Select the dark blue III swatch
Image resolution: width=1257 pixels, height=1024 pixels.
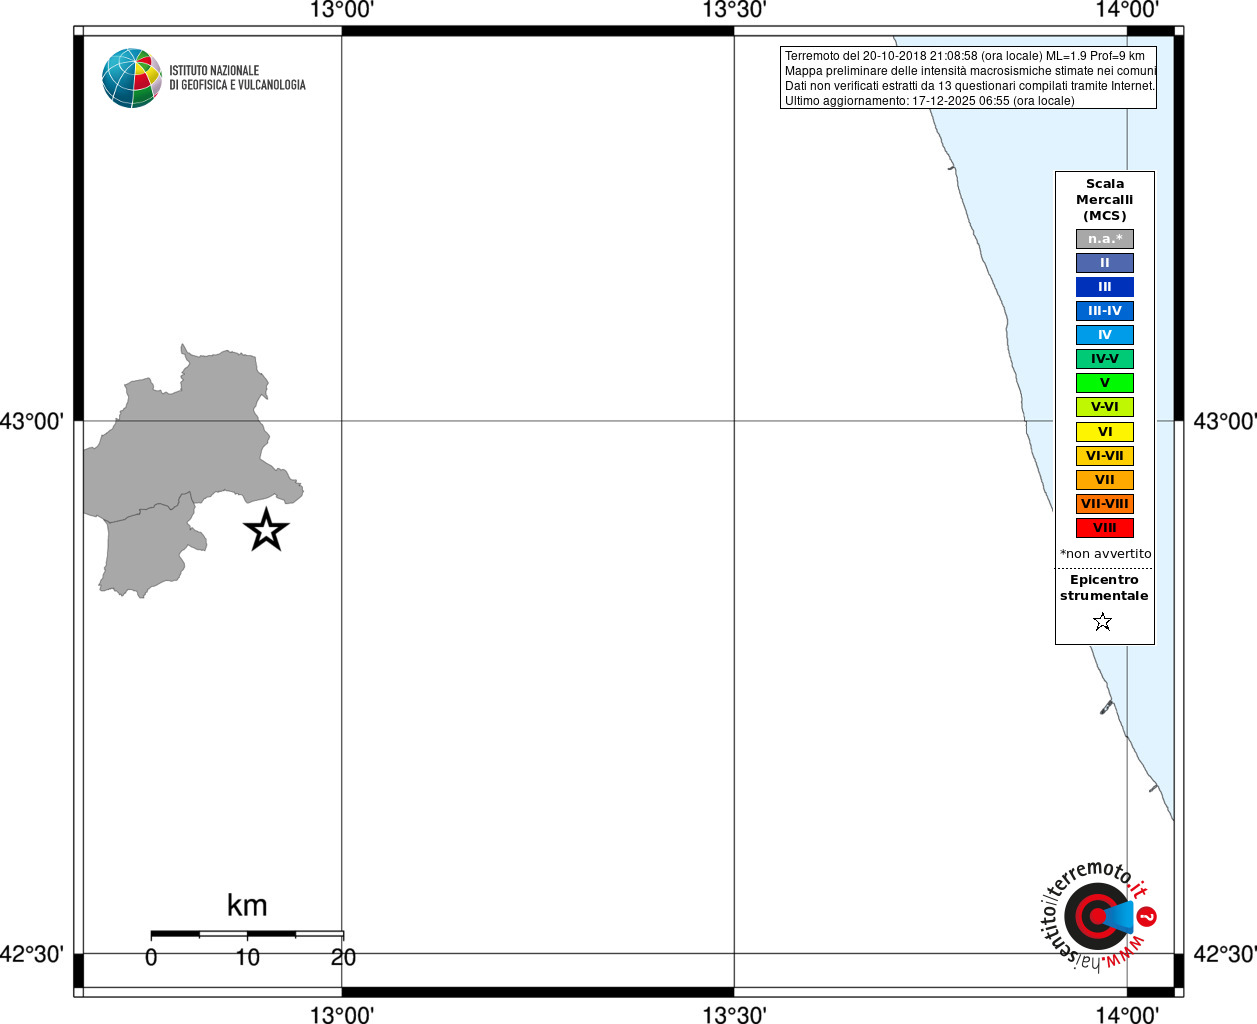[1104, 287]
